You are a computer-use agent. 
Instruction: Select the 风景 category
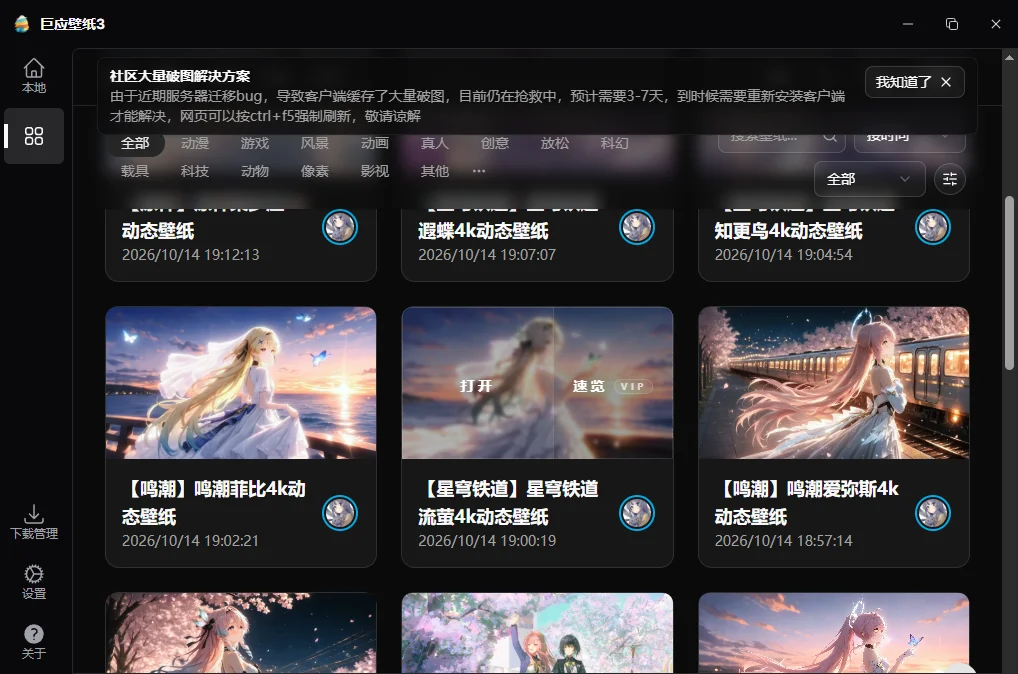click(314, 144)
